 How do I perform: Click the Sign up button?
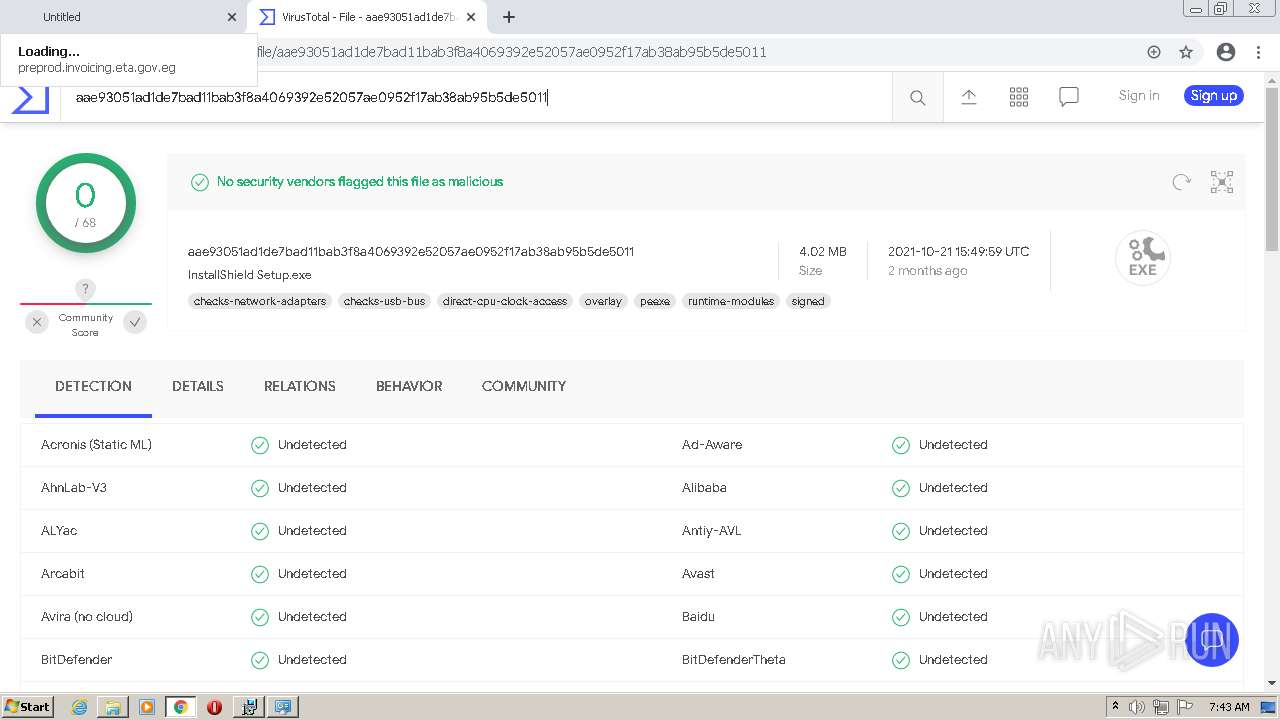[1214, 96]
